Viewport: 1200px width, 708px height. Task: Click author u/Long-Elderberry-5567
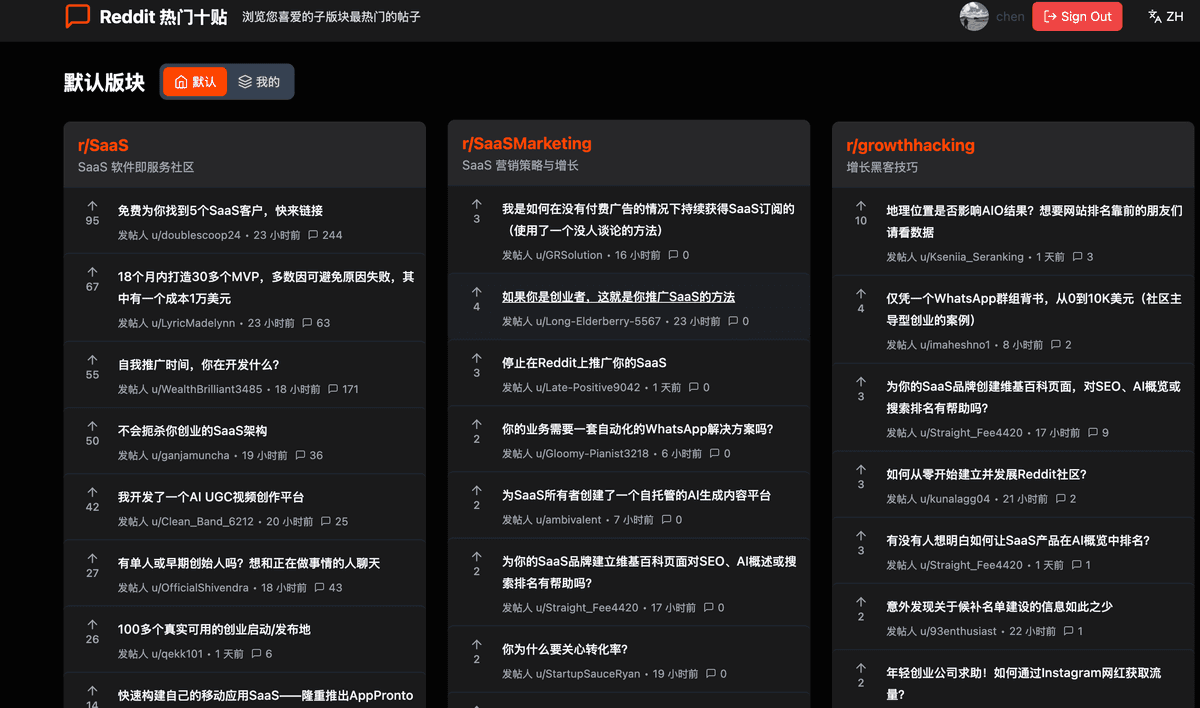pos(598,321)
